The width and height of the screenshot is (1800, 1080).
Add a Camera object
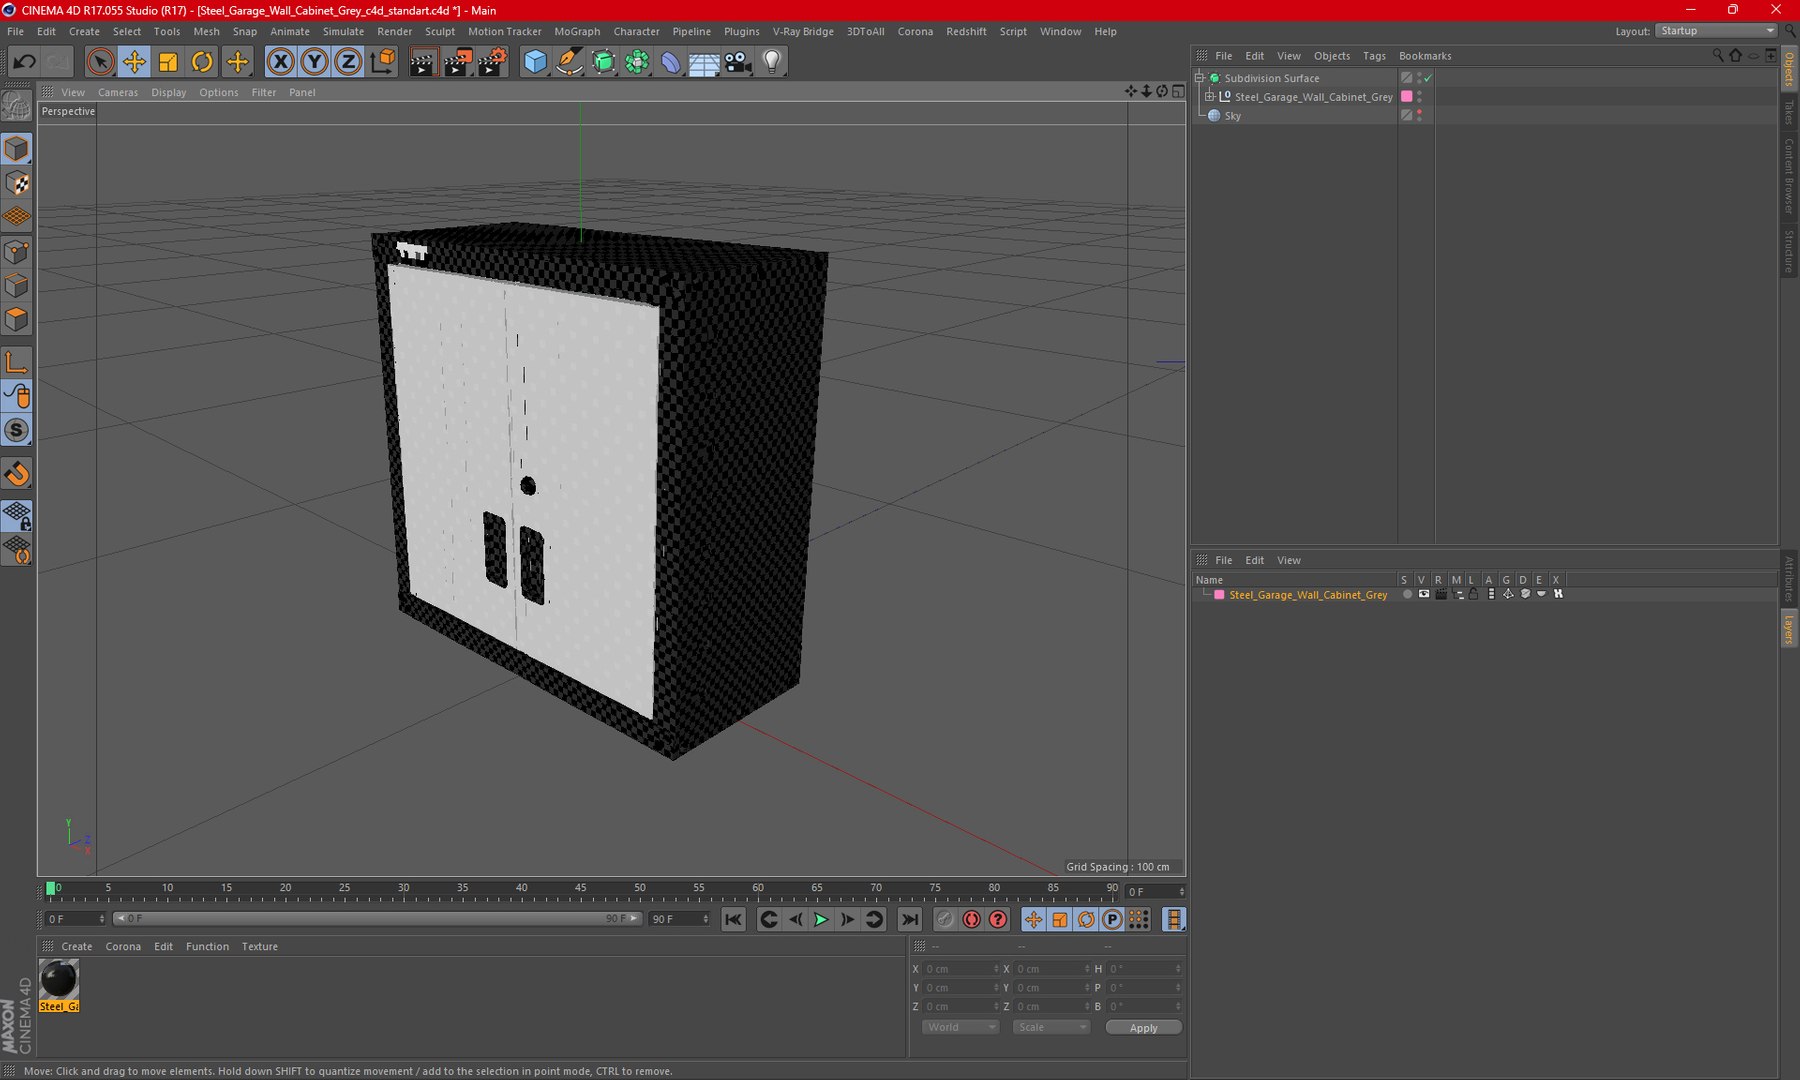[738, 62]
